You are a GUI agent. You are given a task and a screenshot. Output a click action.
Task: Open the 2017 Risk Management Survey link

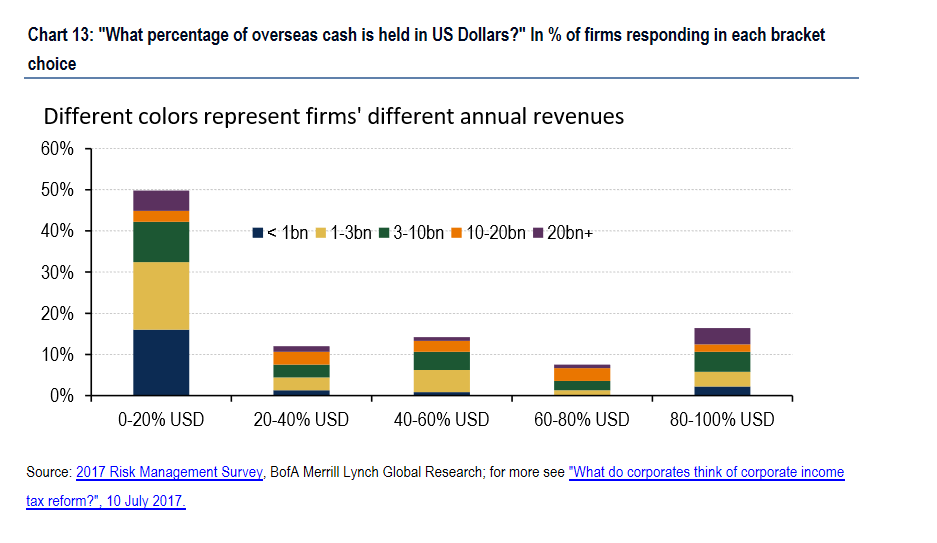point(169,472)
